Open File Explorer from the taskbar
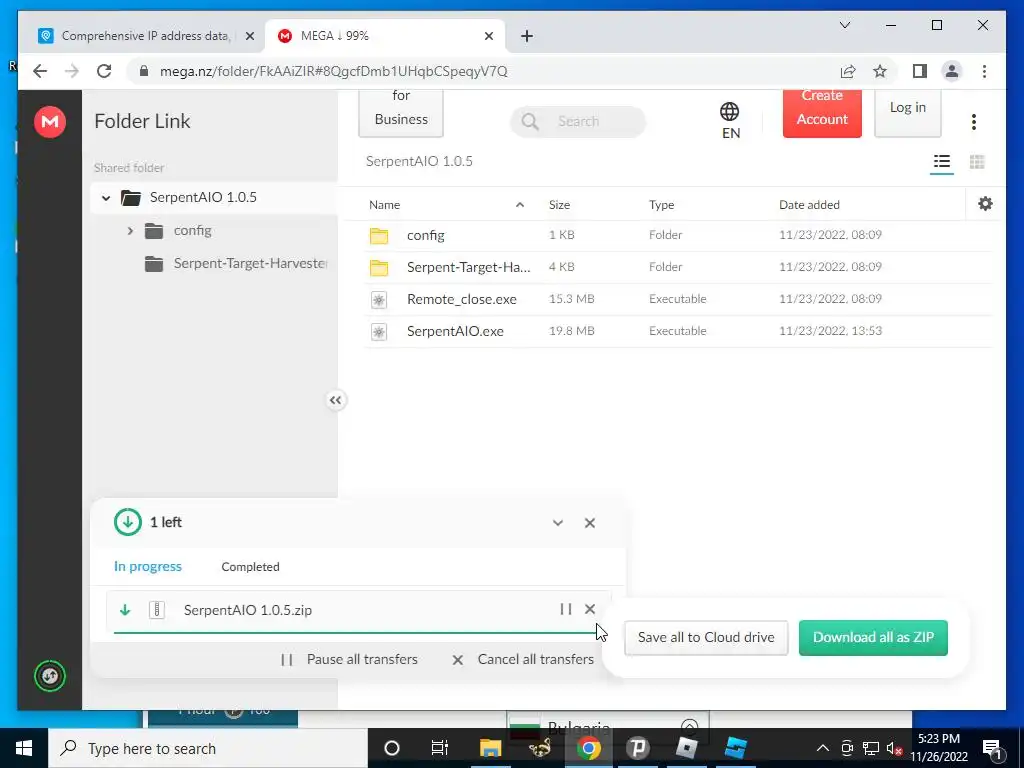The image size is (1024, 768). (490, 748)
